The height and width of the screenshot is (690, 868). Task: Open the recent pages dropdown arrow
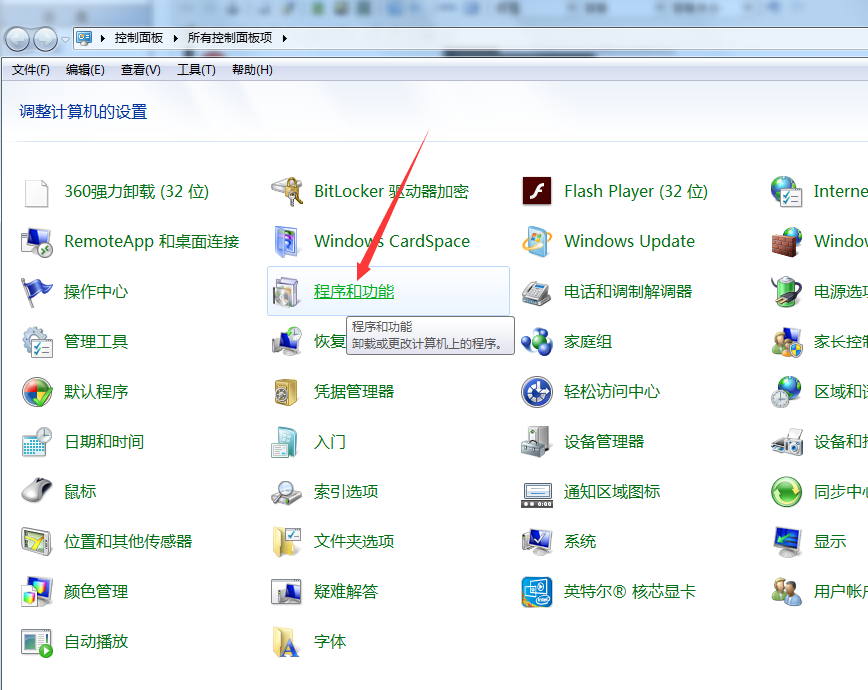tap(65, 39)
